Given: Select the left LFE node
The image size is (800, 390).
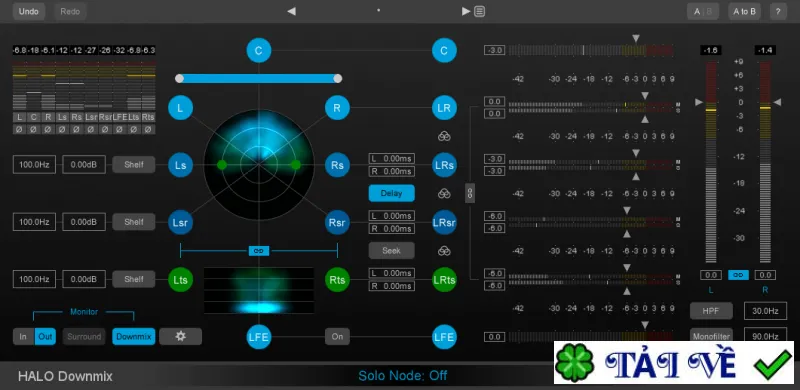Looking at the screenshot, I should pos(259,337).
